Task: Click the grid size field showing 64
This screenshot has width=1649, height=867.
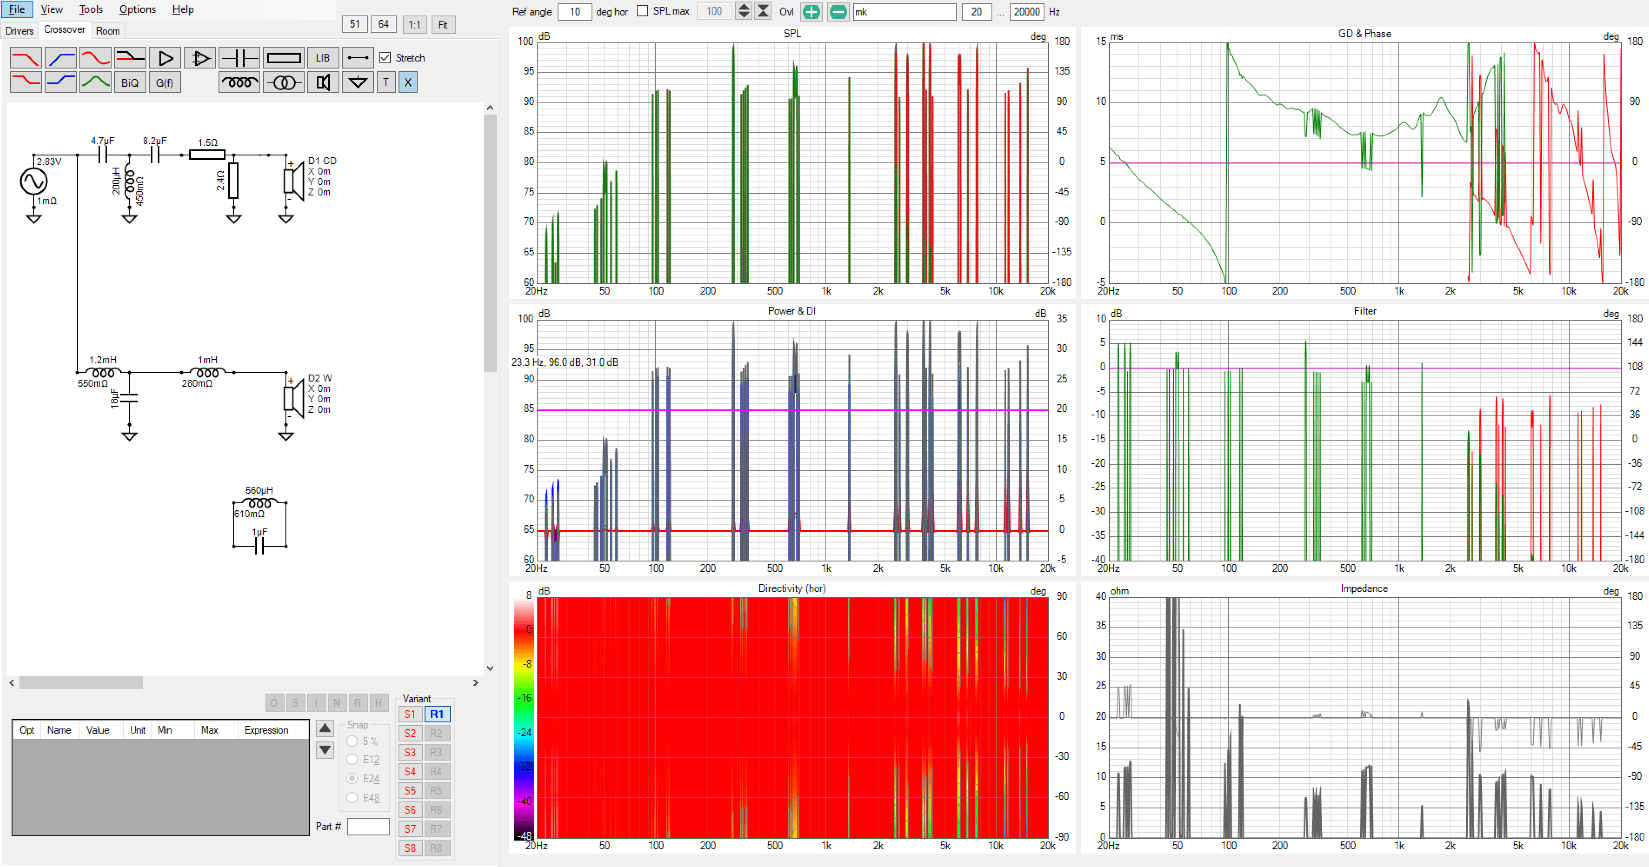Action: click(384, 24)
